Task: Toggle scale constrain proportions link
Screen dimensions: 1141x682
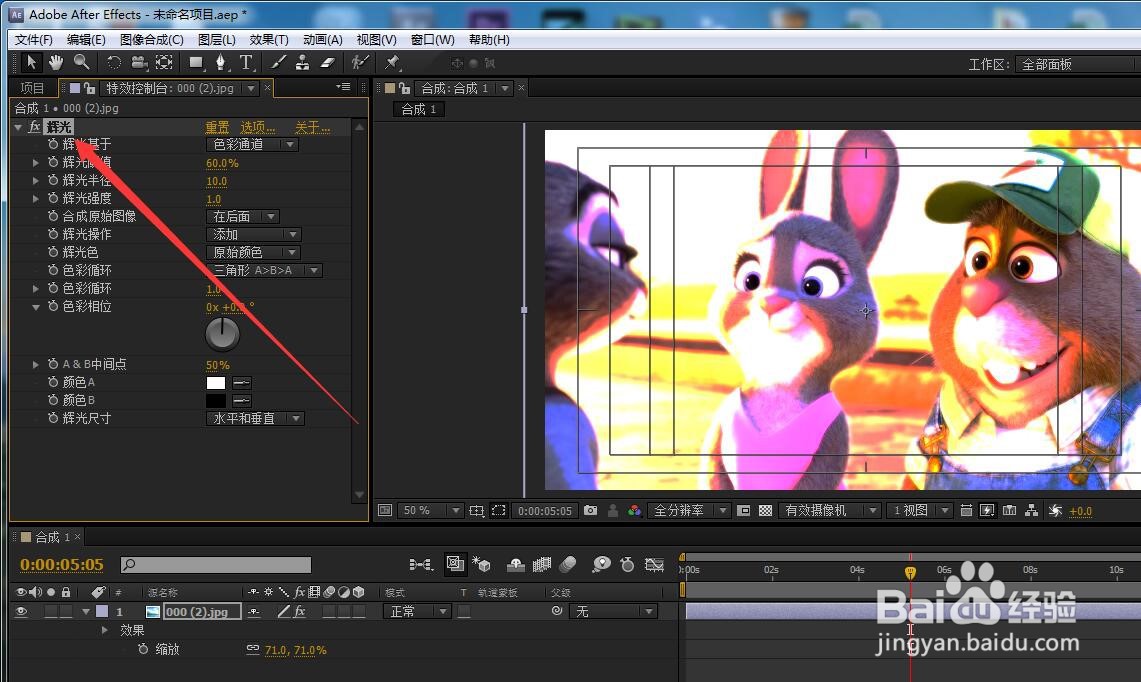Action: tap(253, 649)
